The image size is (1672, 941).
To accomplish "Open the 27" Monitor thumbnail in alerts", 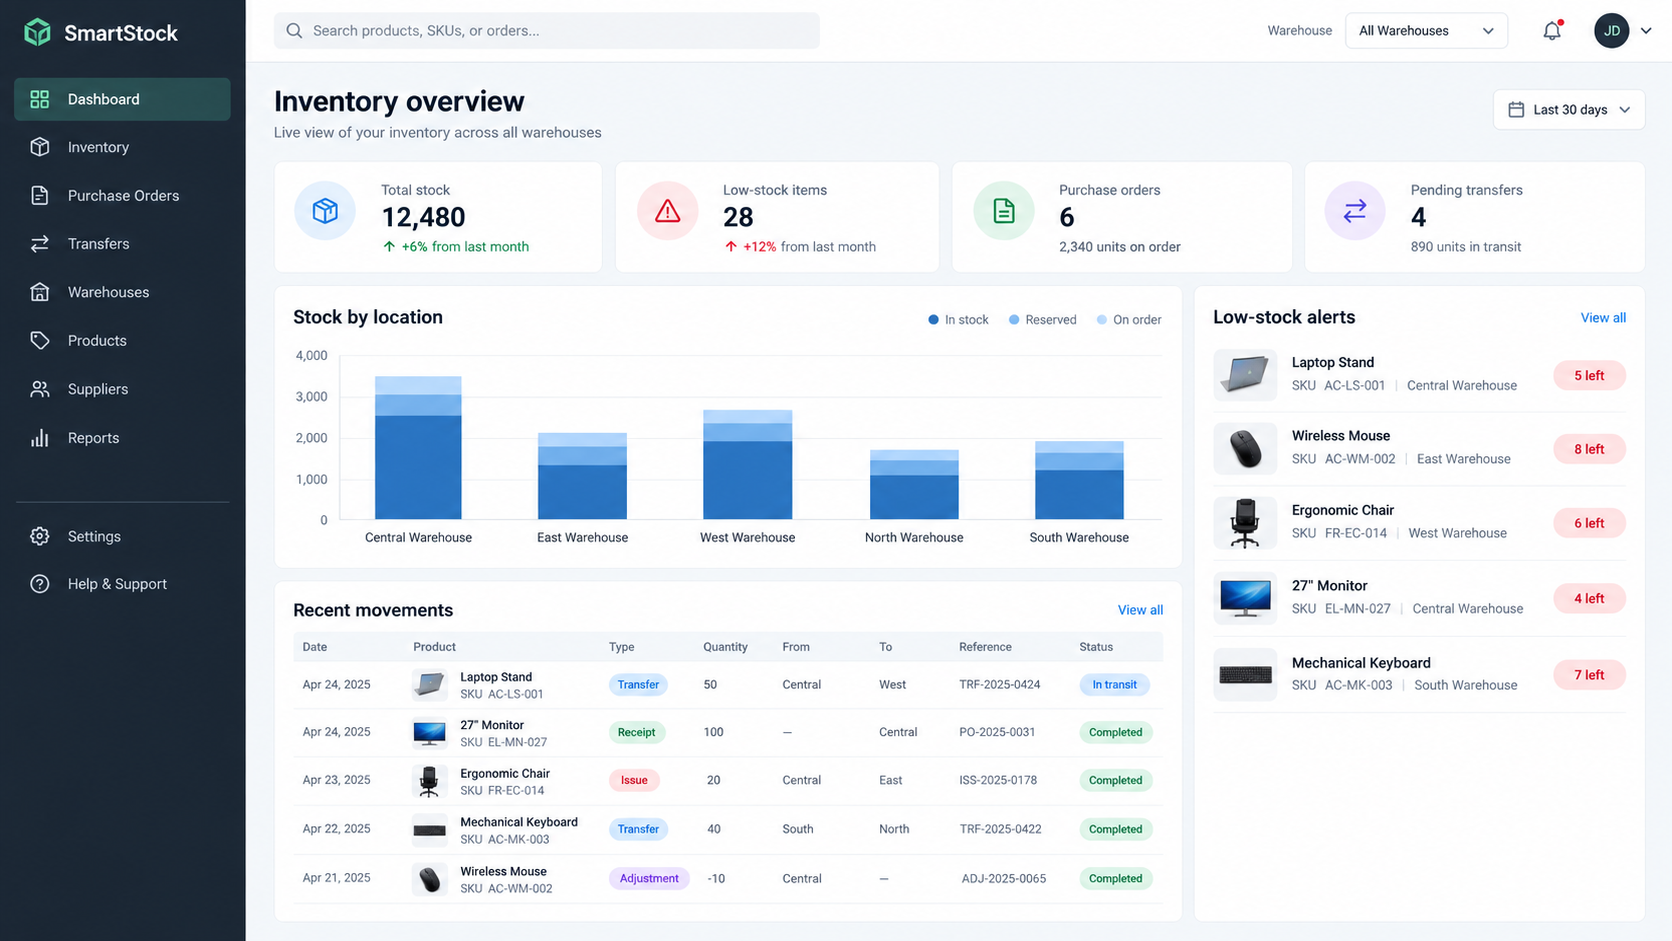I will [x=1245, y=598].
